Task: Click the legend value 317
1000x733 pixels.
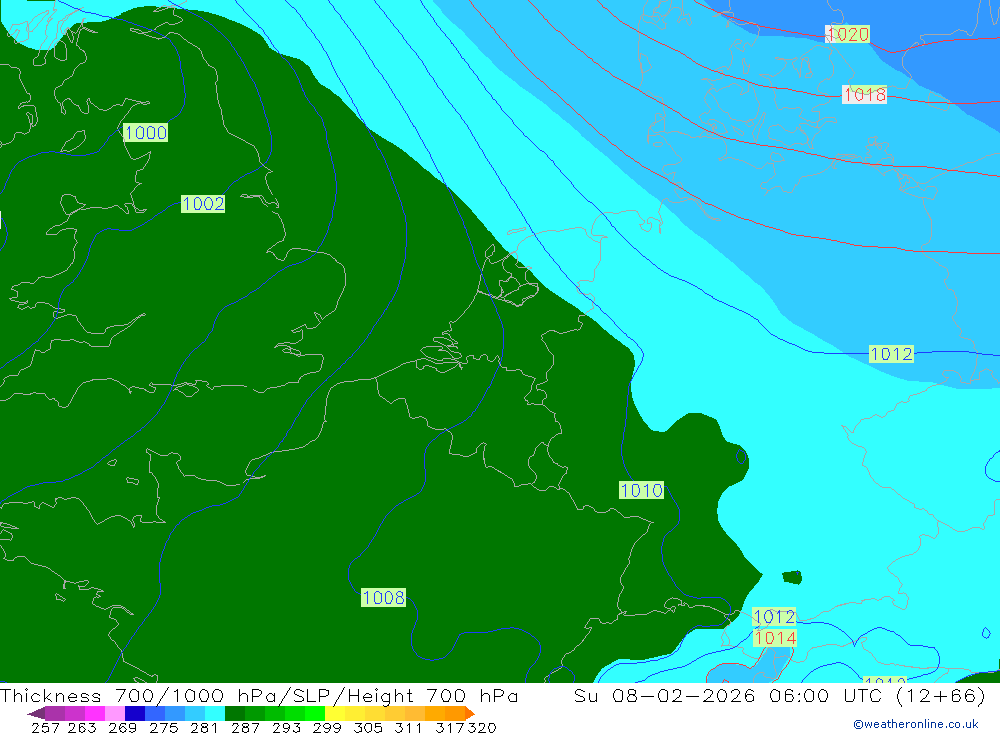Action: [x=450, y=727]
